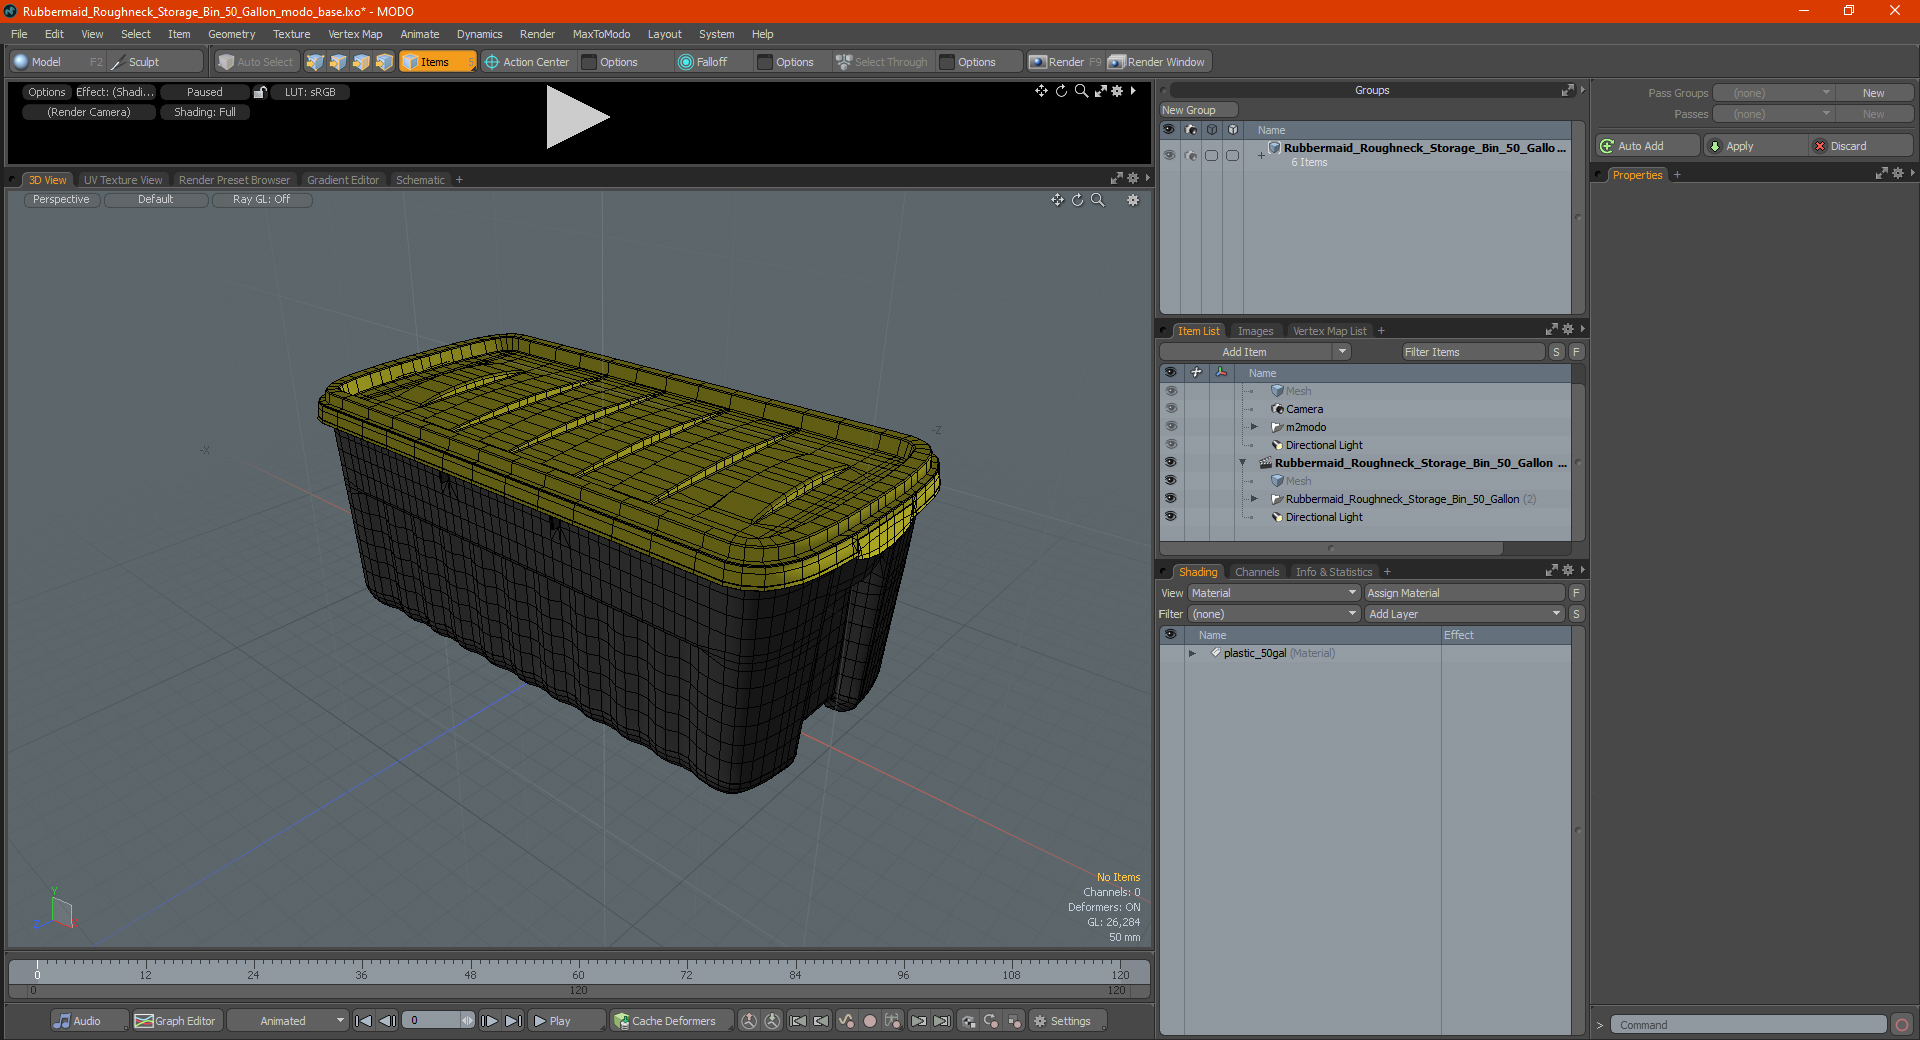
Task: Click the 3D viewport pan arrows icon
Action: (1057, 200)
